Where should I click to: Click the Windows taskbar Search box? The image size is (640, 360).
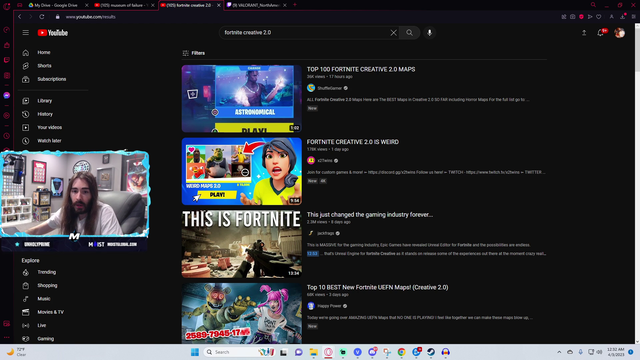239,352
